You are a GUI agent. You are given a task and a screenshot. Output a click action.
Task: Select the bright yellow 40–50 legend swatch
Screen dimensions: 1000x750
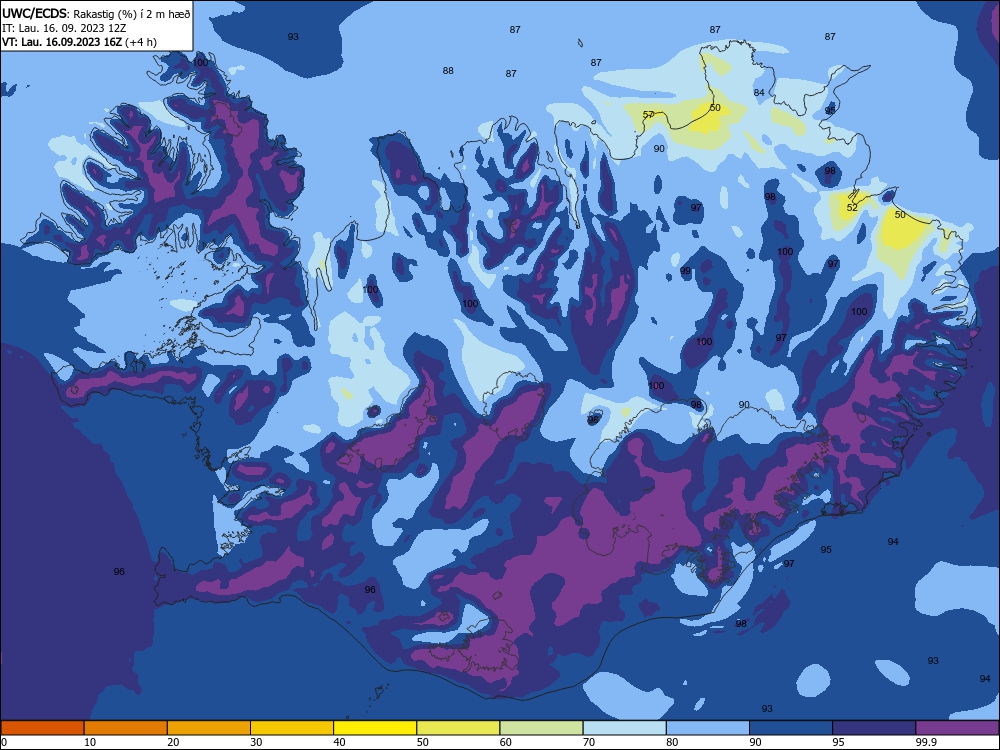tap(375, 728)
